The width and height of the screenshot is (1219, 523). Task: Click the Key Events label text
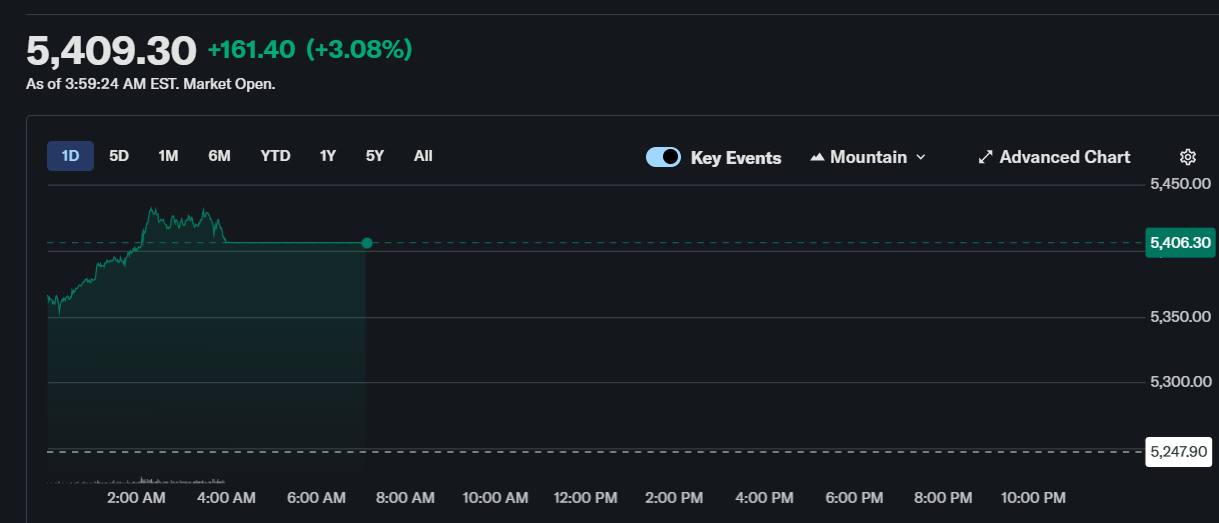tap(736, 158)
